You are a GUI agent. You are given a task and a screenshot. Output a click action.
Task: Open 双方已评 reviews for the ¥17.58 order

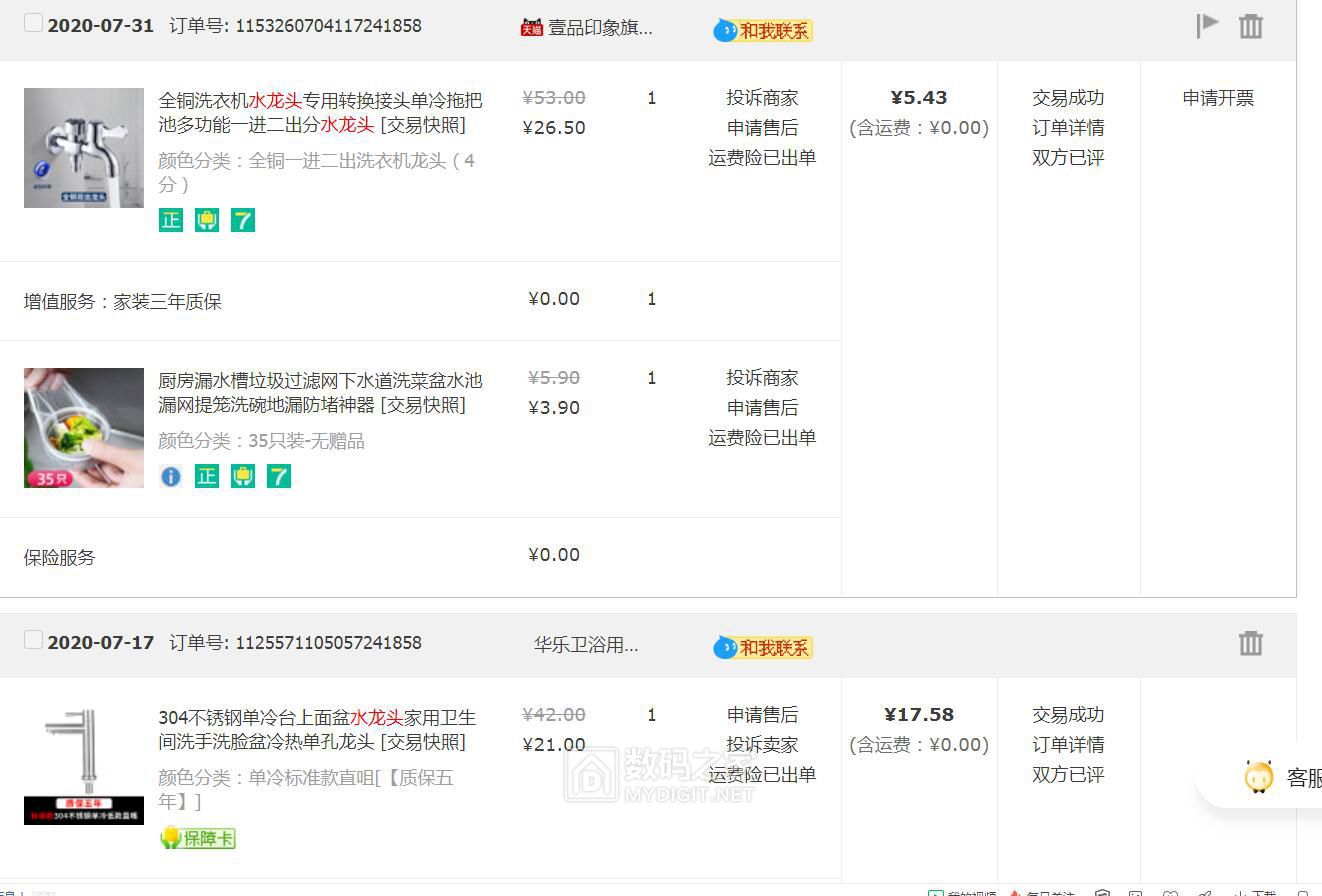1068,775
